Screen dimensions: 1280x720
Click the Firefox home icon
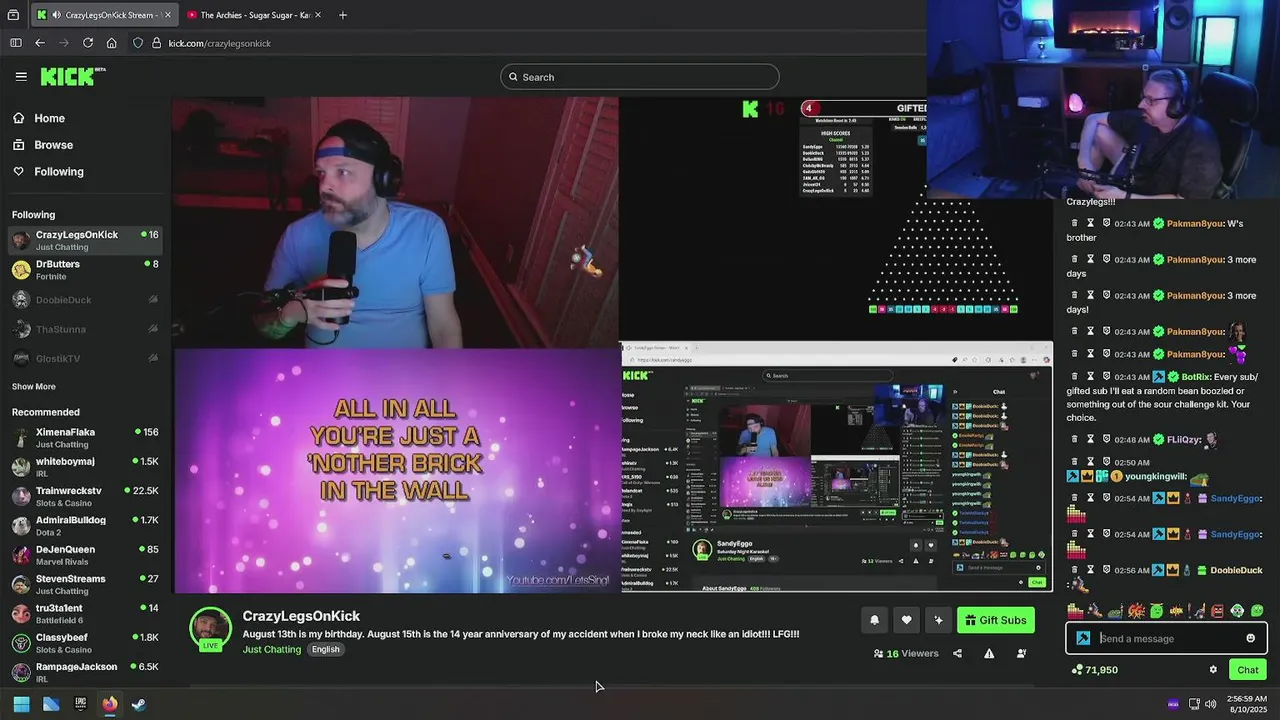point(112,43)
